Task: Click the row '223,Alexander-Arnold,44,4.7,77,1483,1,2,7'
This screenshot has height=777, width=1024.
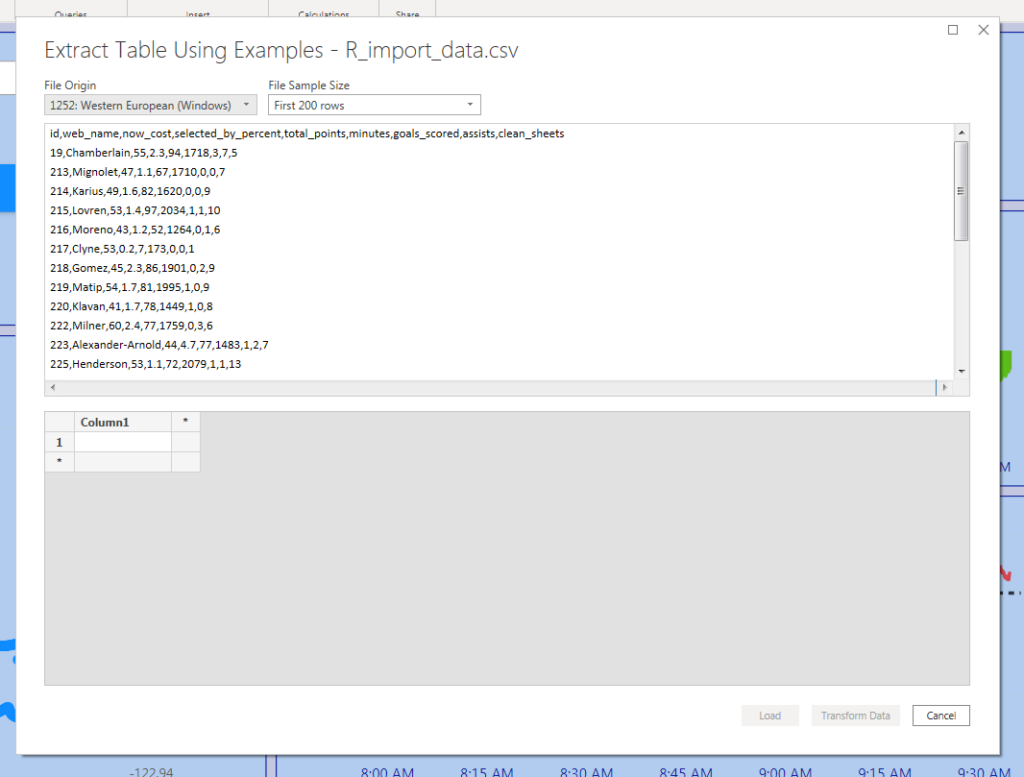Action: pyautogui.click(x=159, y=345)
